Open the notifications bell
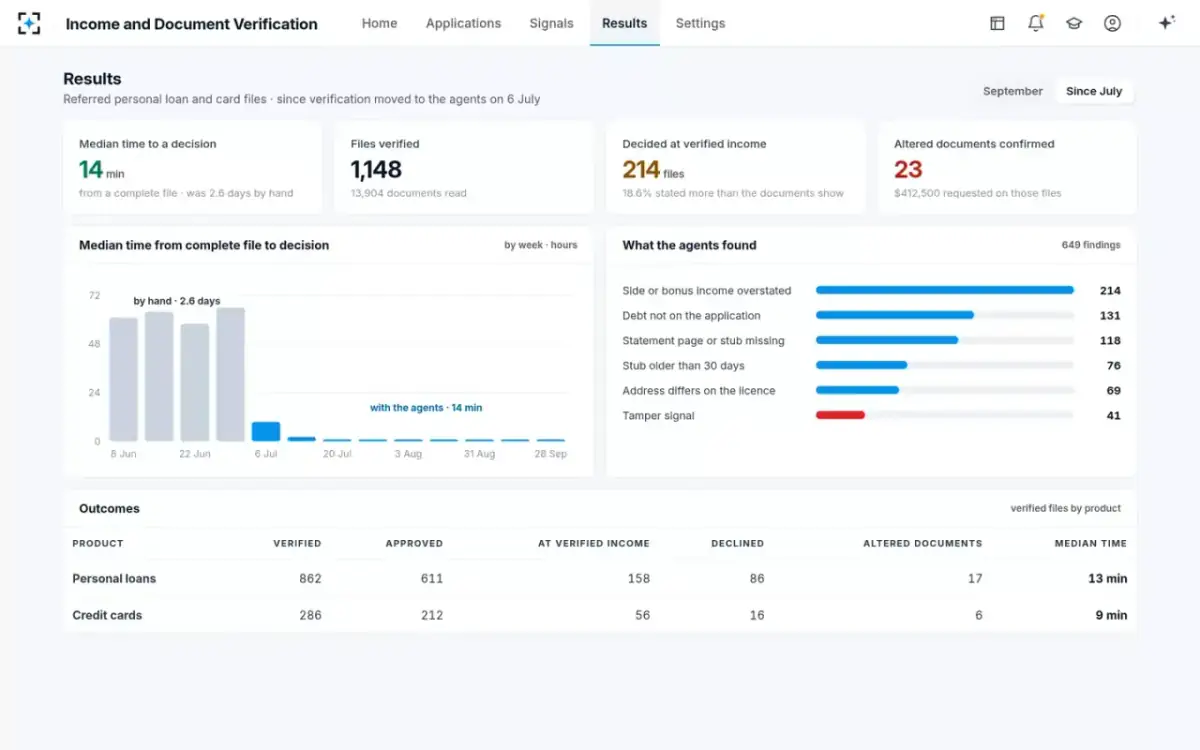The image size is (1200, 750). [x=1035, y=23]
